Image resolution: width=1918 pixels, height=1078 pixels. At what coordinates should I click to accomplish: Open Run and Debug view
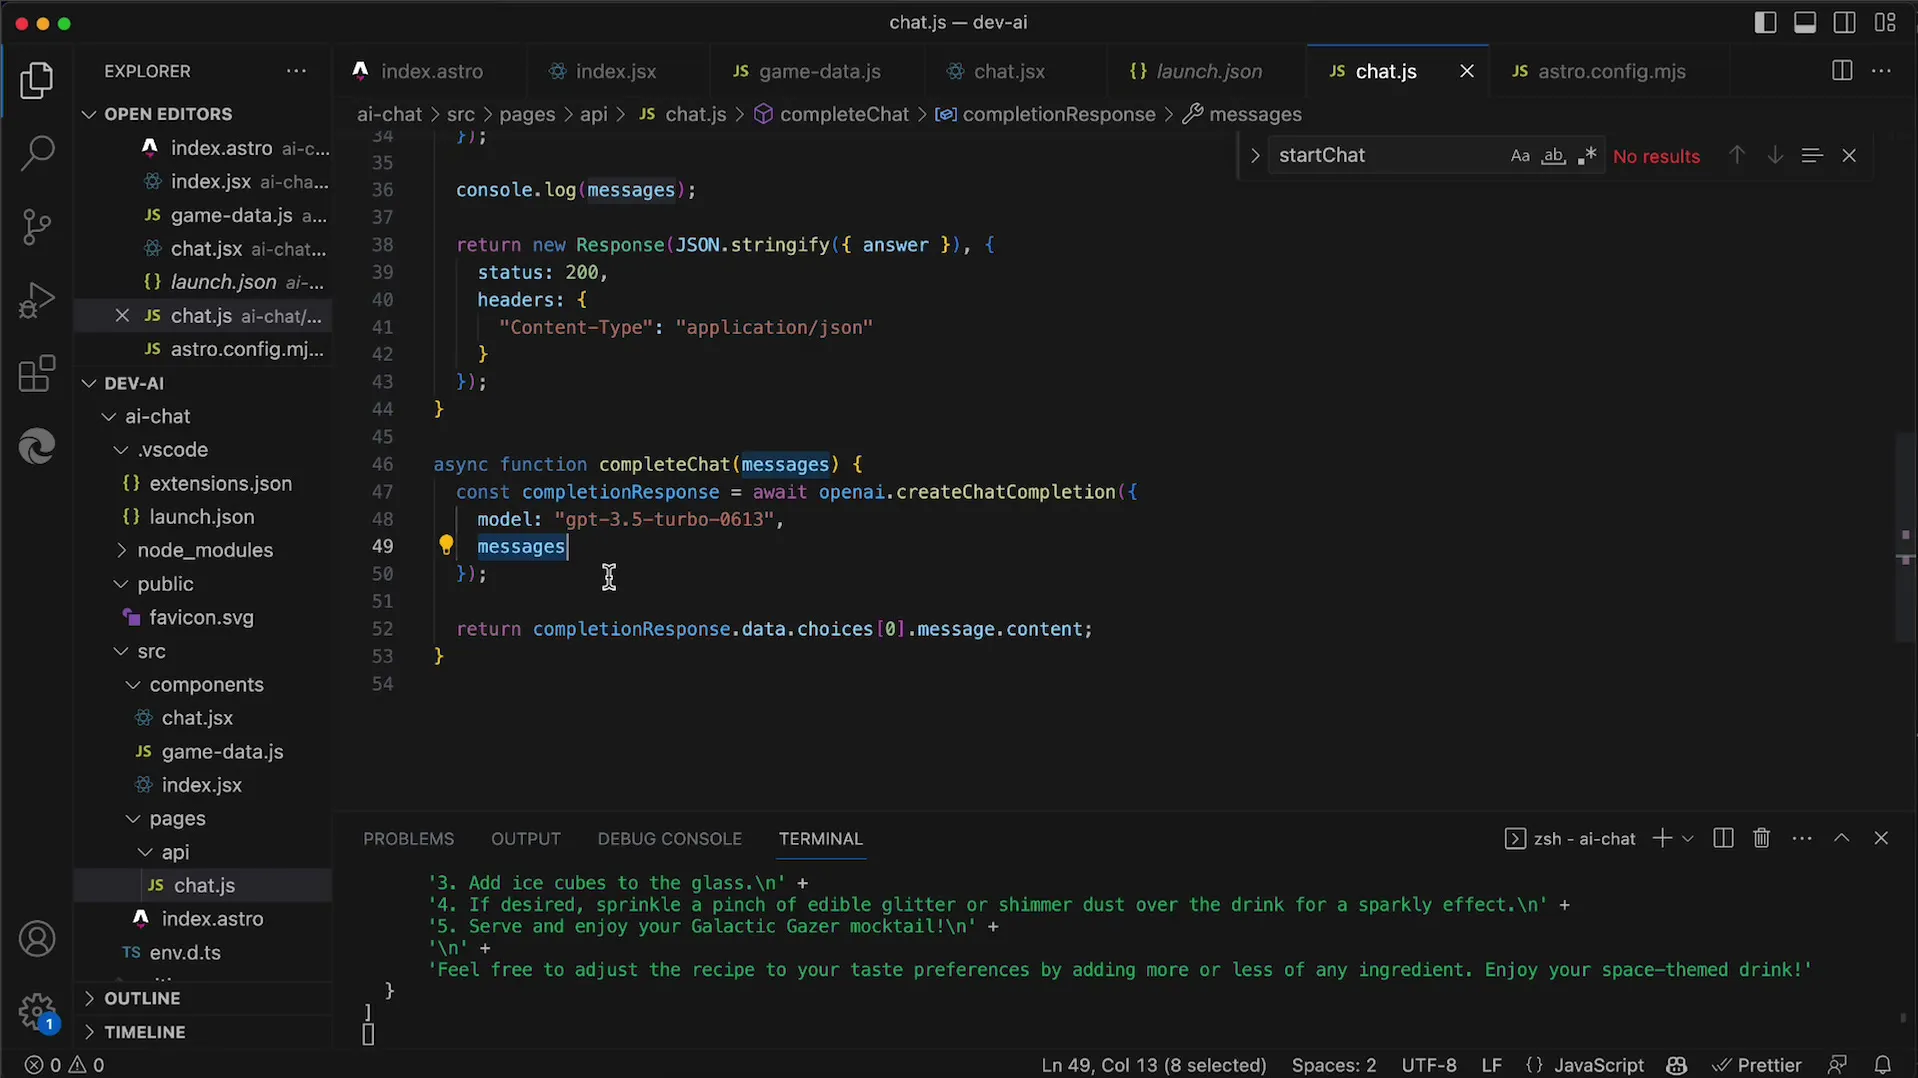[x=37, y=300]
